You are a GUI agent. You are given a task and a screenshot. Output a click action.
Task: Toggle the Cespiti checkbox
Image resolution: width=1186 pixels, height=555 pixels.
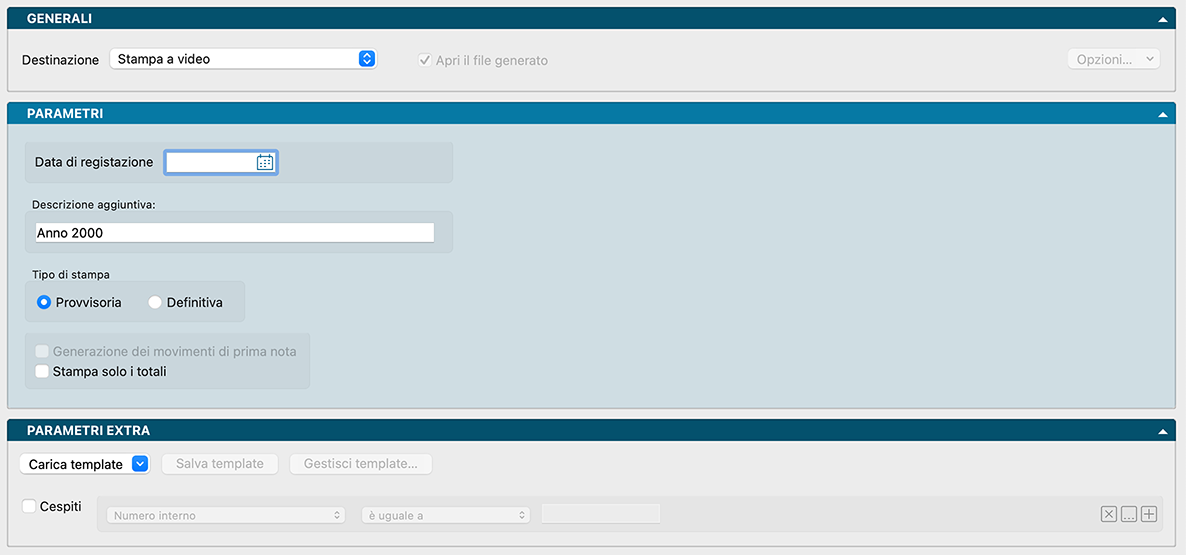[29, 506]
